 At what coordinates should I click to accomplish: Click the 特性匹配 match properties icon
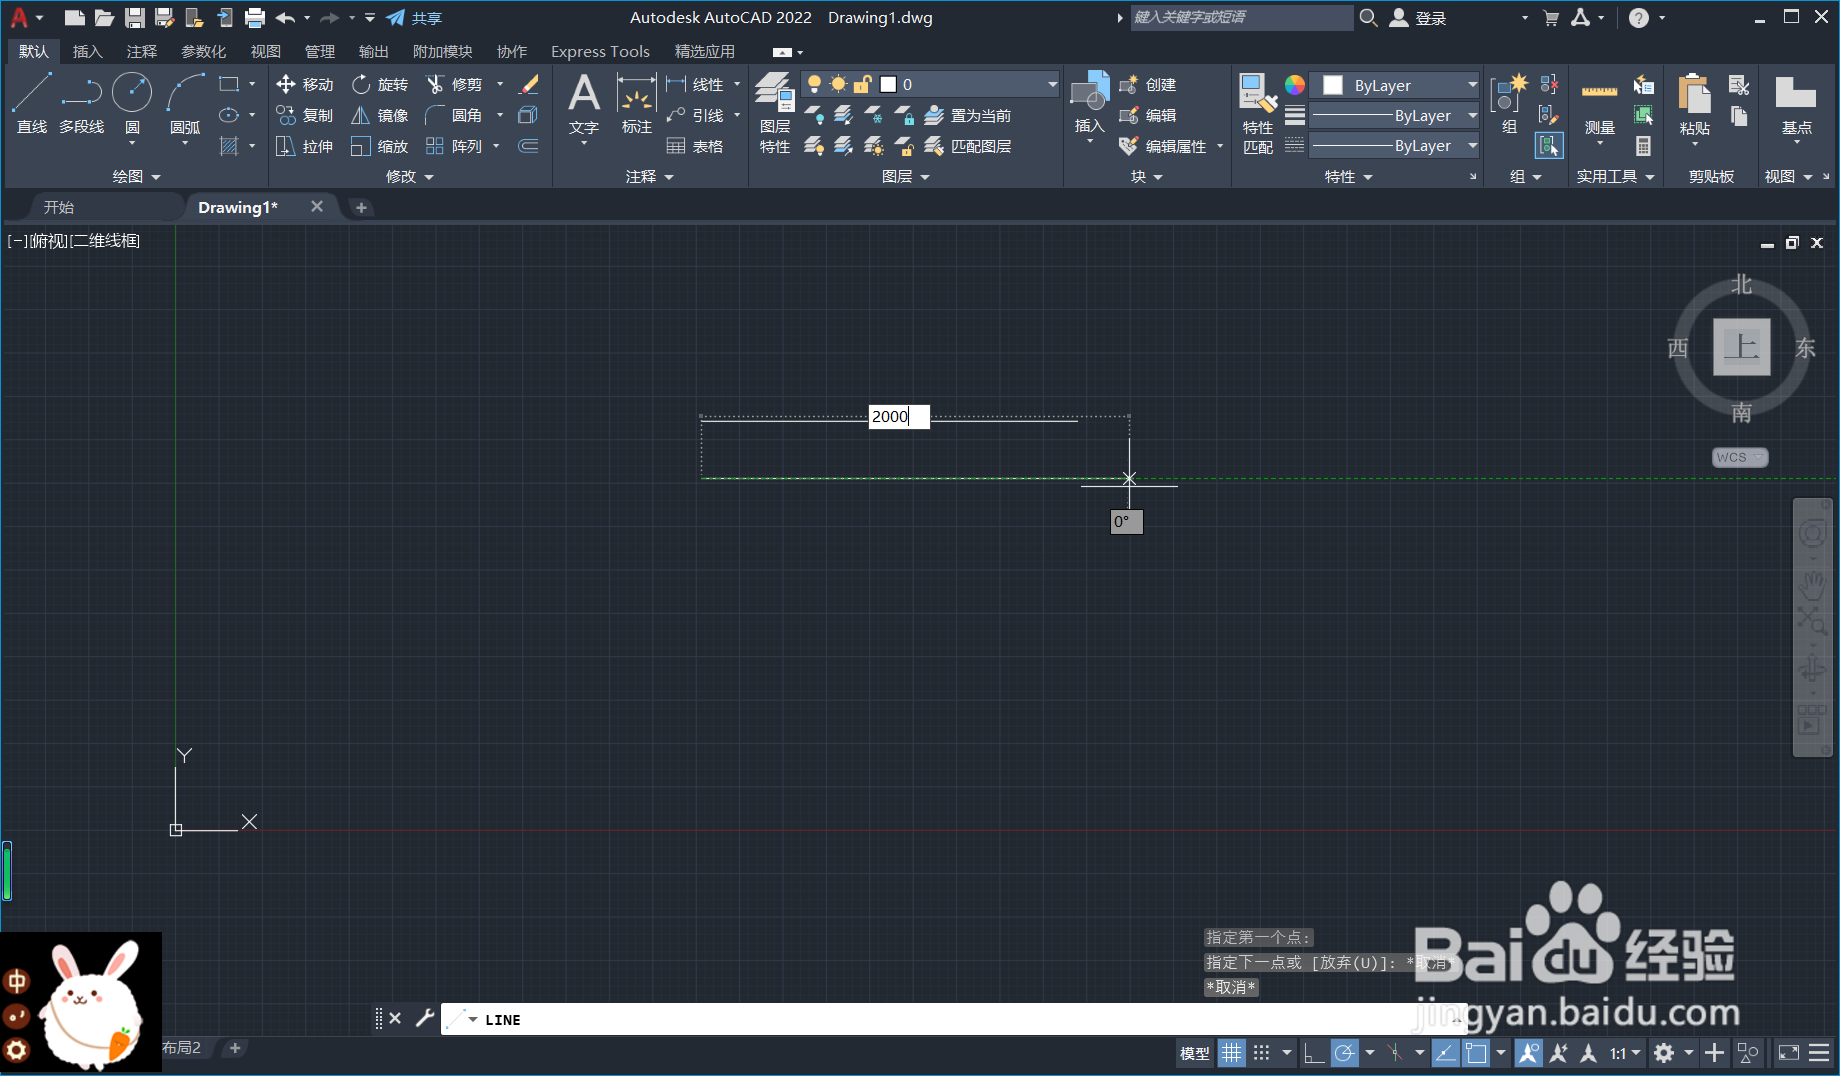click(x=1258, y=113)
